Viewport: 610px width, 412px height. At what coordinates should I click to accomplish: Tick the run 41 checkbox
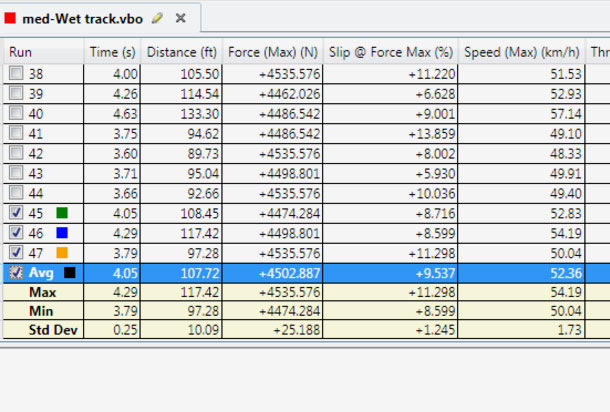point(16,133)
